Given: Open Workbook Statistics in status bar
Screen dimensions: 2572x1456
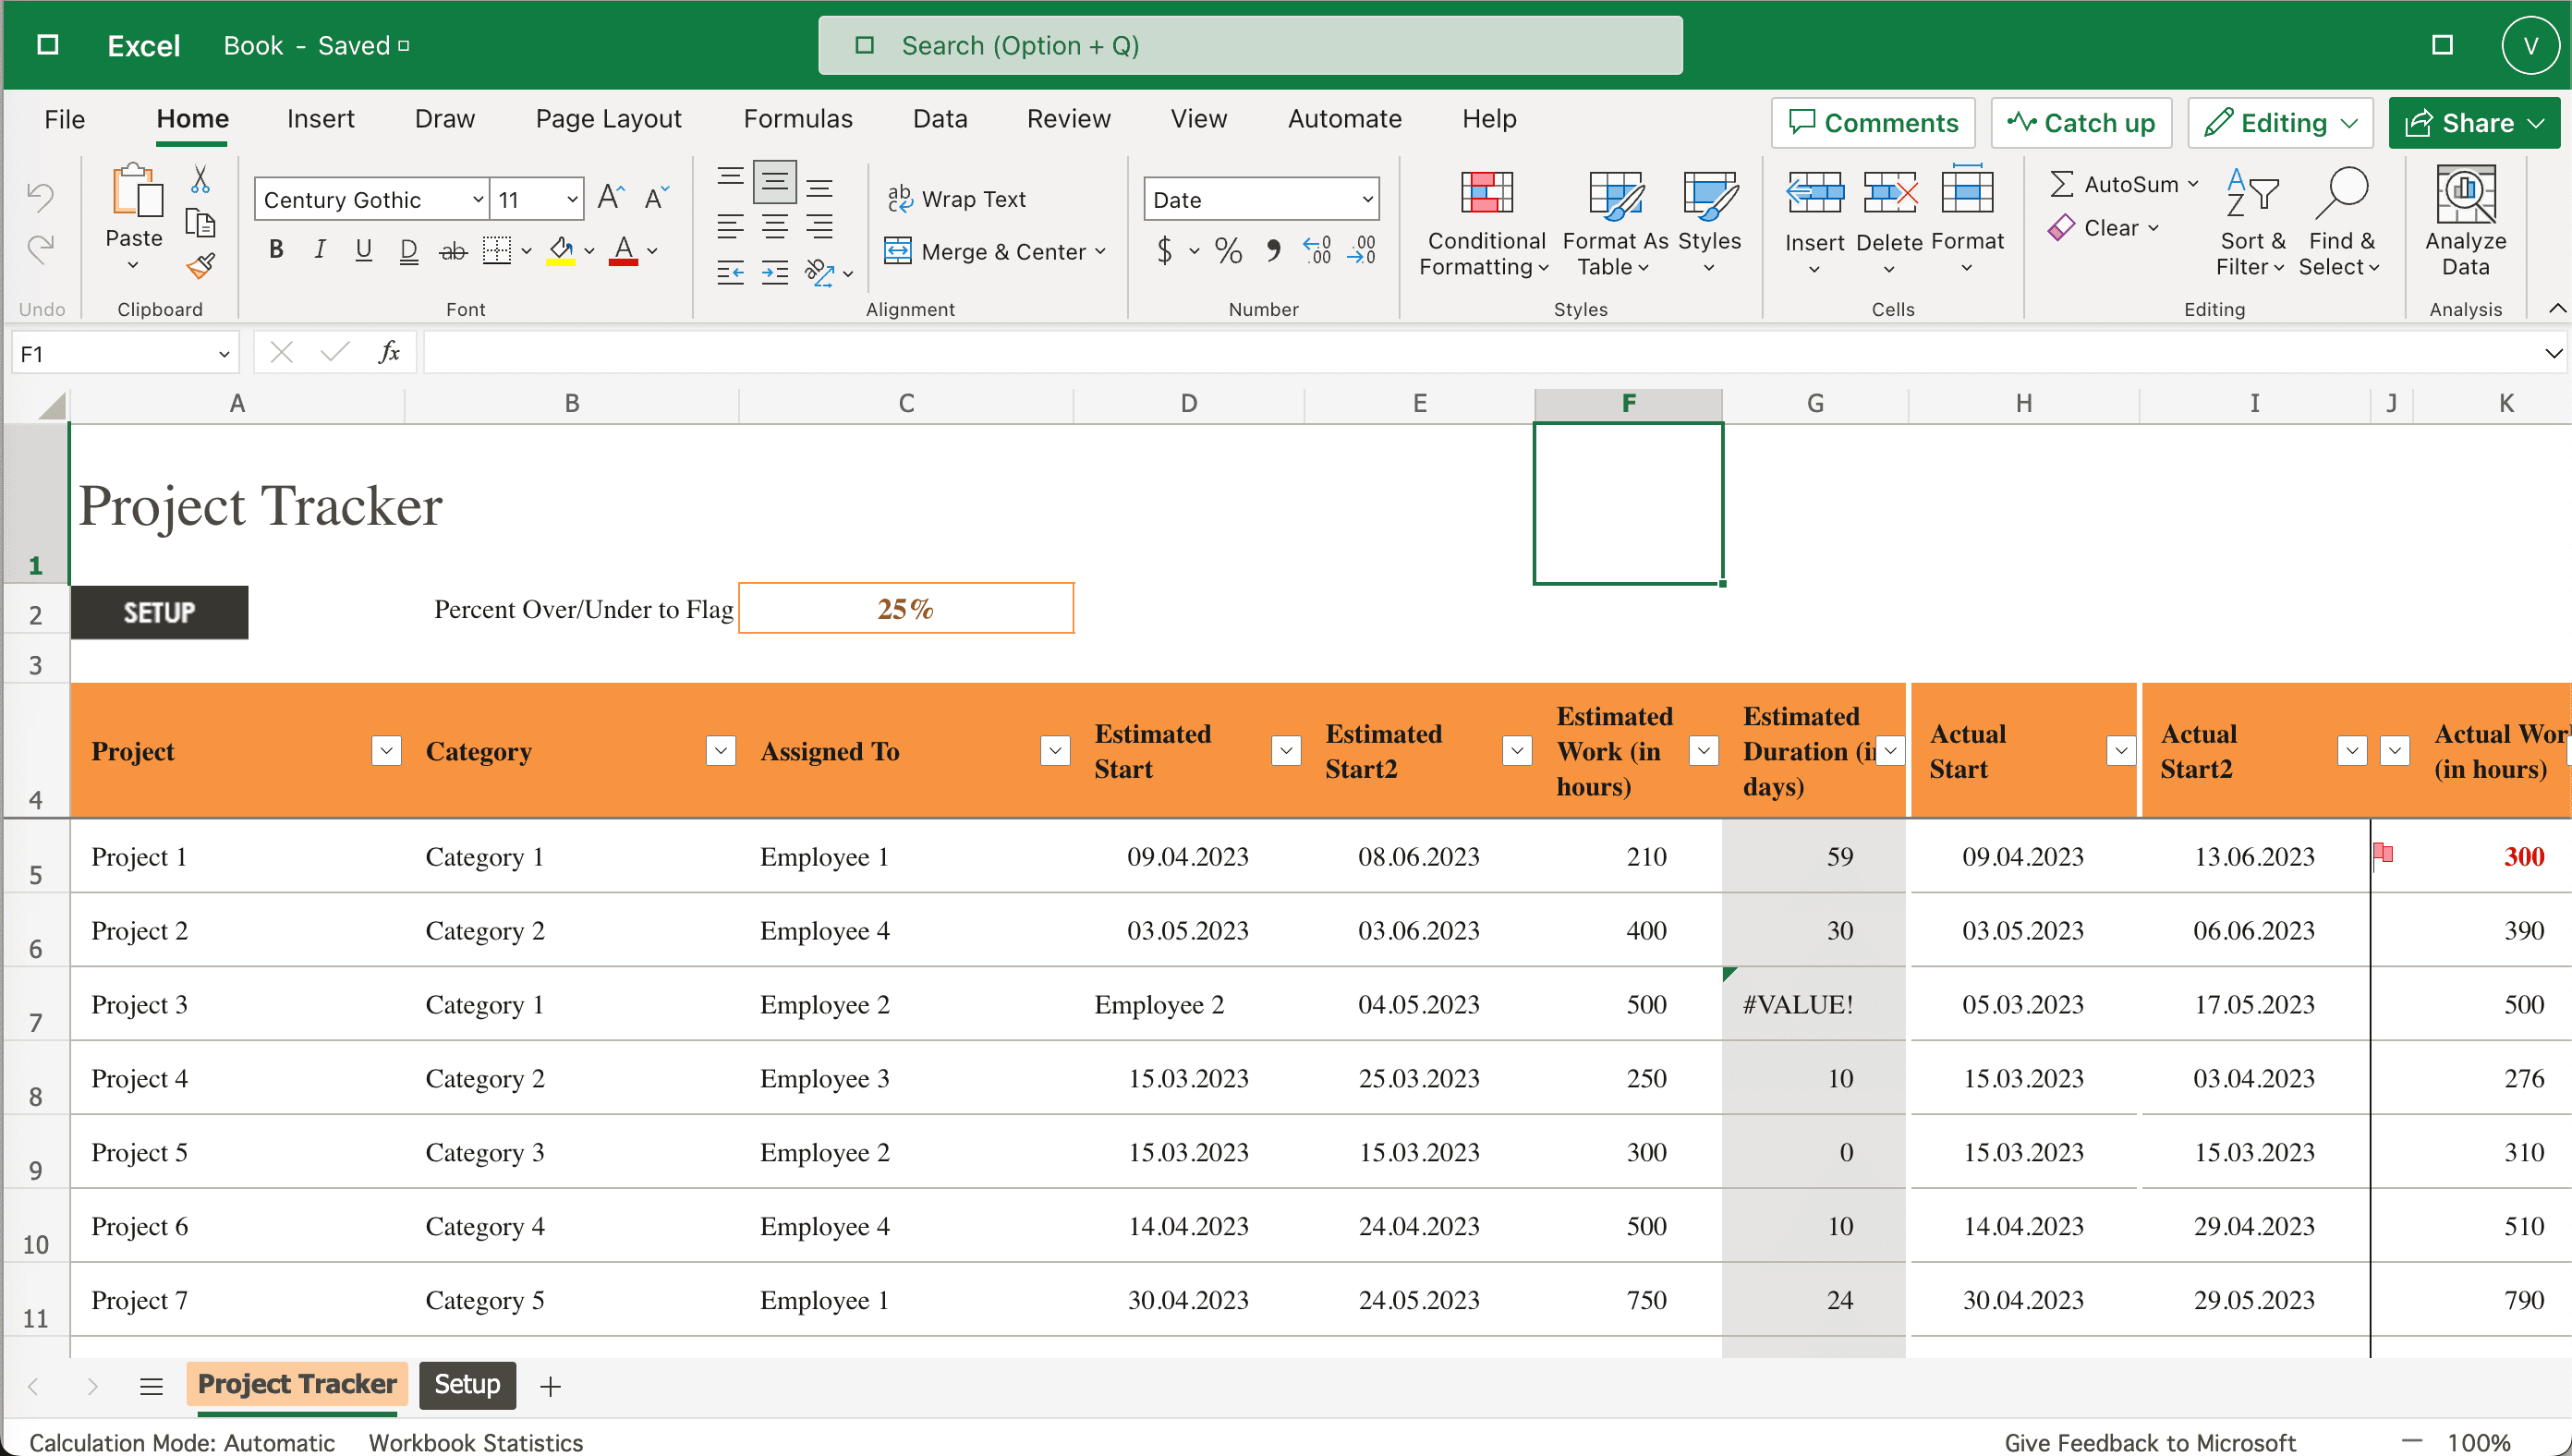Looking at the screenshot, I should (x=475, y=1442).
